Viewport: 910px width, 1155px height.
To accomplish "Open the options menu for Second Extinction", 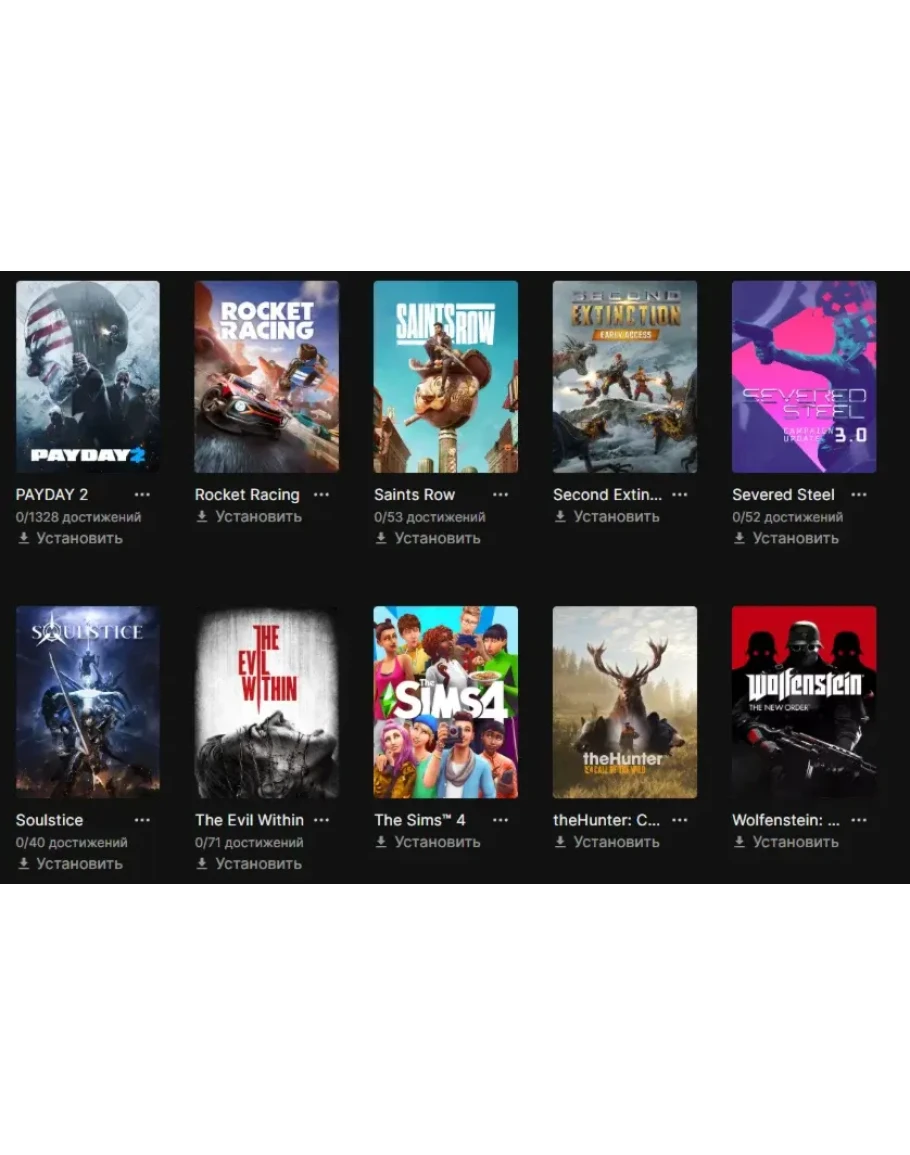I will coord(679,494).
